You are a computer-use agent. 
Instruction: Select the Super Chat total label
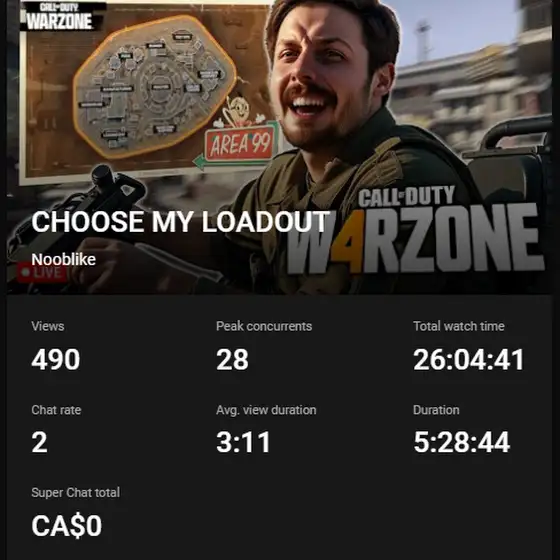click(x=76, y=492)
